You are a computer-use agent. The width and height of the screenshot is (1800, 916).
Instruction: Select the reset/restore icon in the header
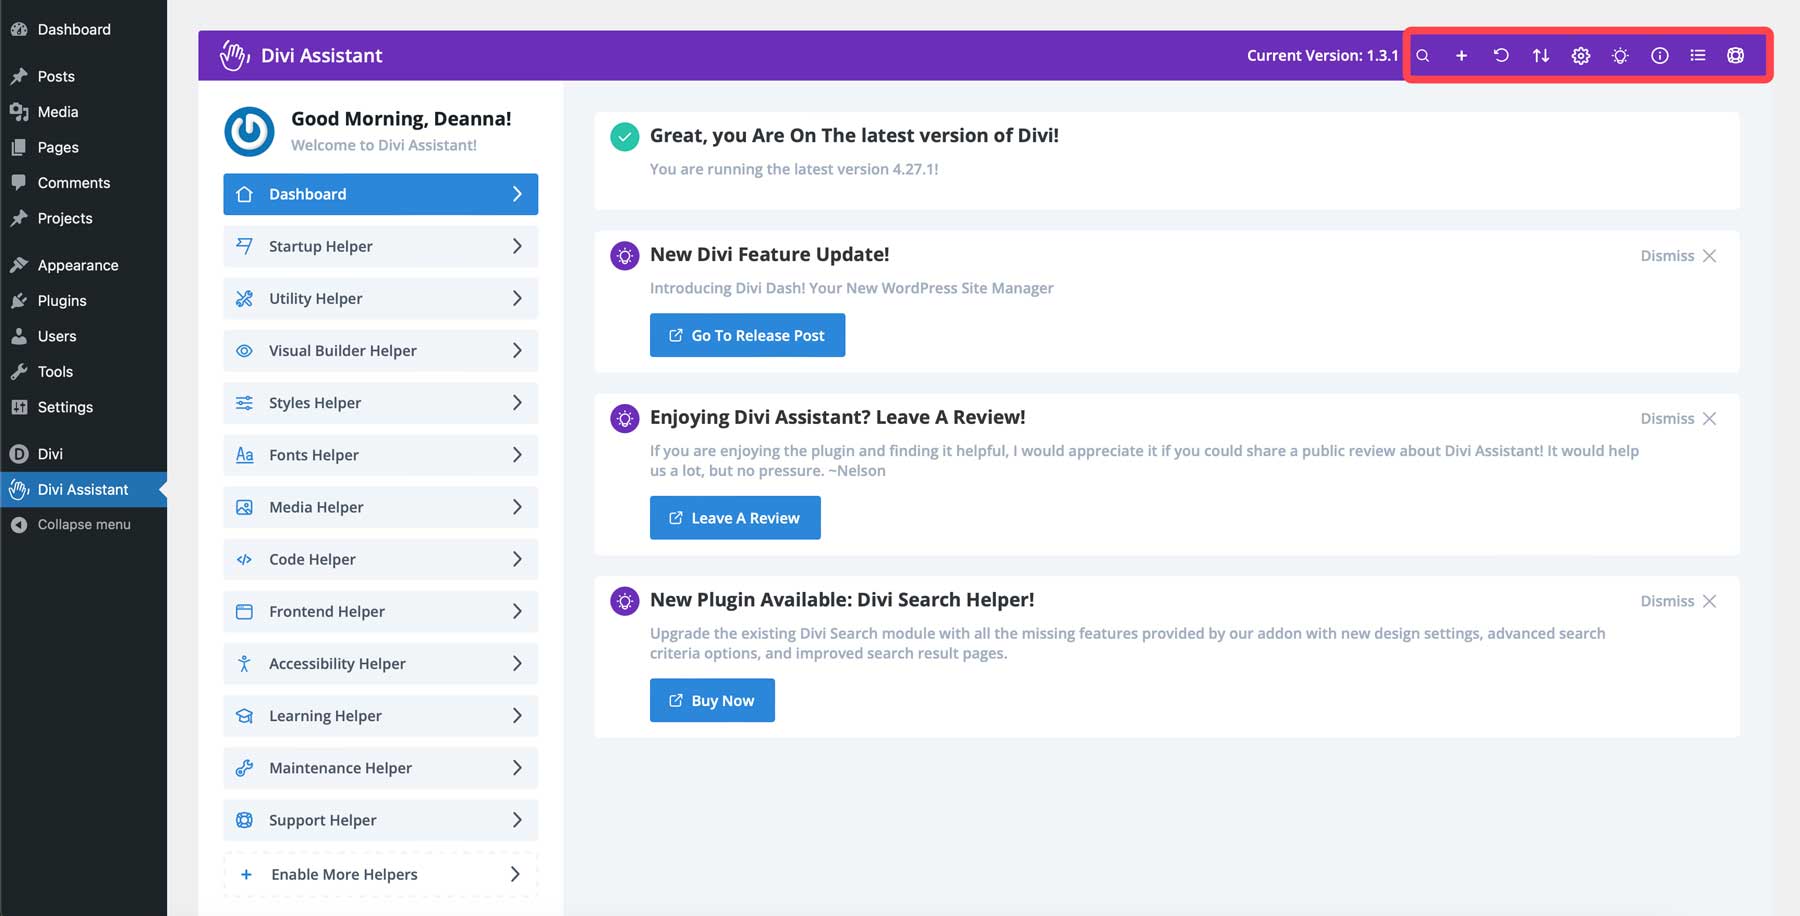1500,55
